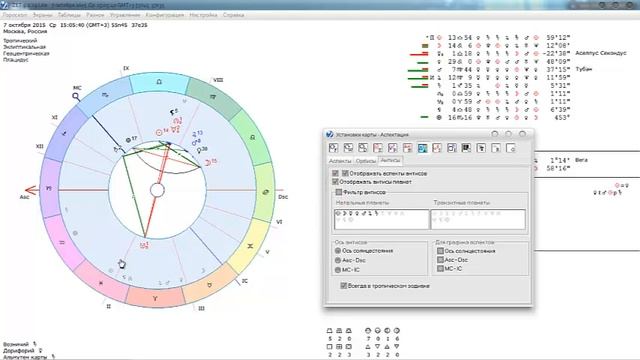Select 'Ось солнцестояния' radio under Ось антисов
This screenshot has height=360, width=640.
tap(338, 251)
